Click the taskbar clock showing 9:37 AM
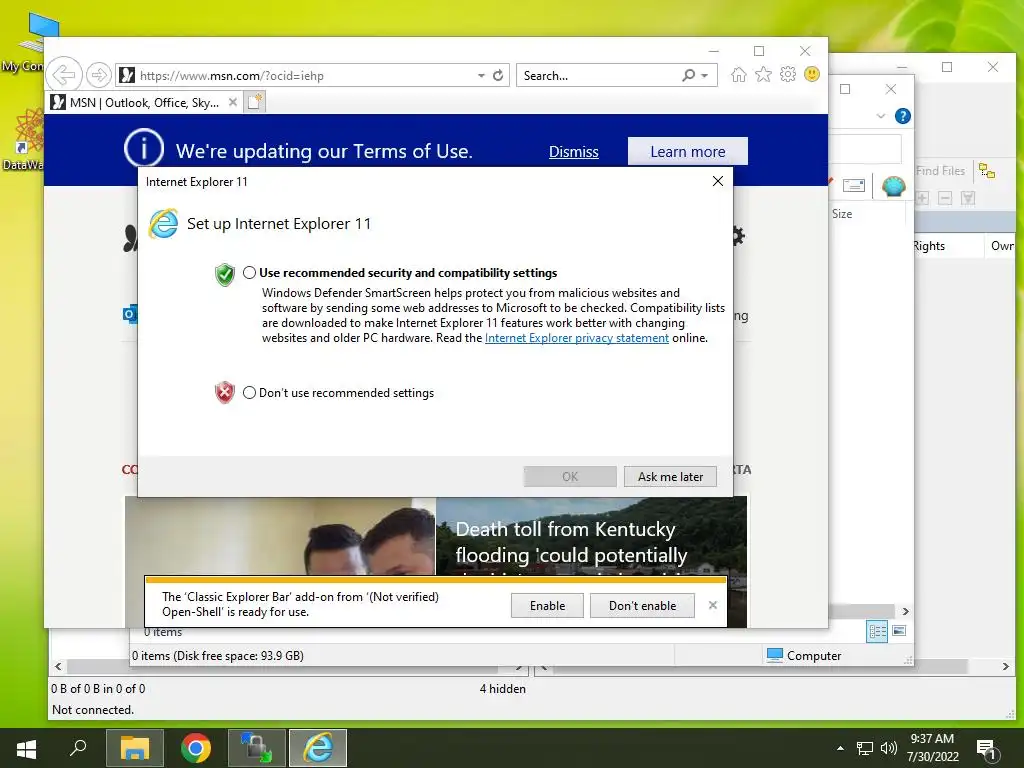1024x768 pixels. point(932,748)
